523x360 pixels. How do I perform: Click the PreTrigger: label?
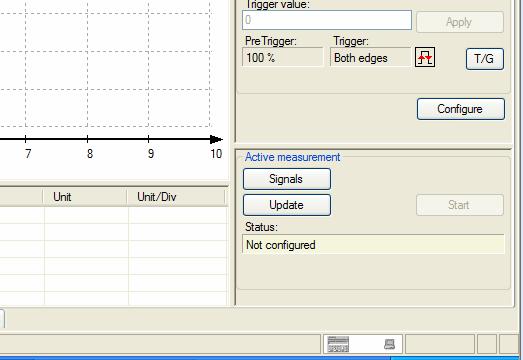[x=271, y=41]
